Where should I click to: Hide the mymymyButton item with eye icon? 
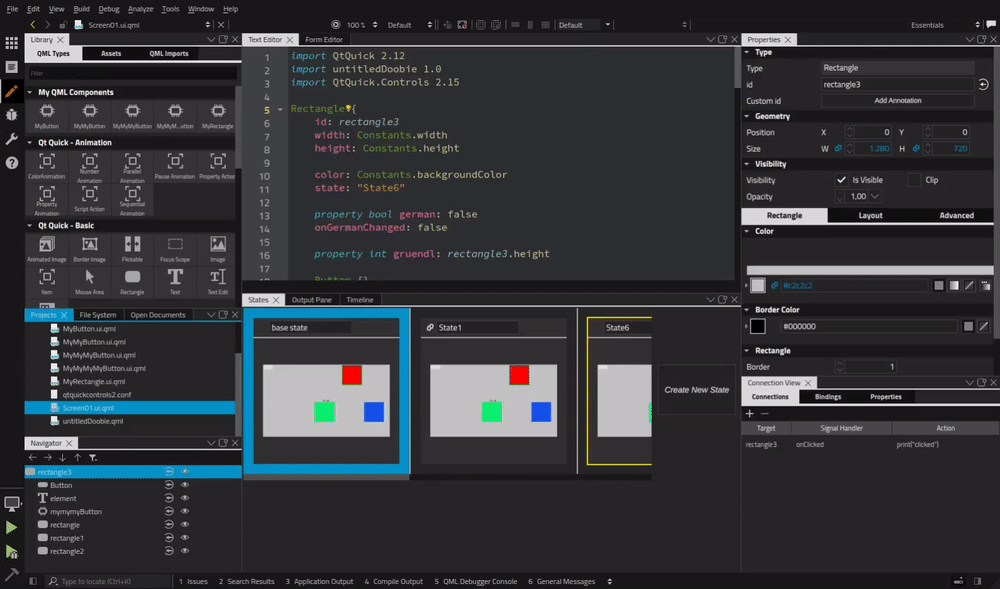click(x=185, y=511)
